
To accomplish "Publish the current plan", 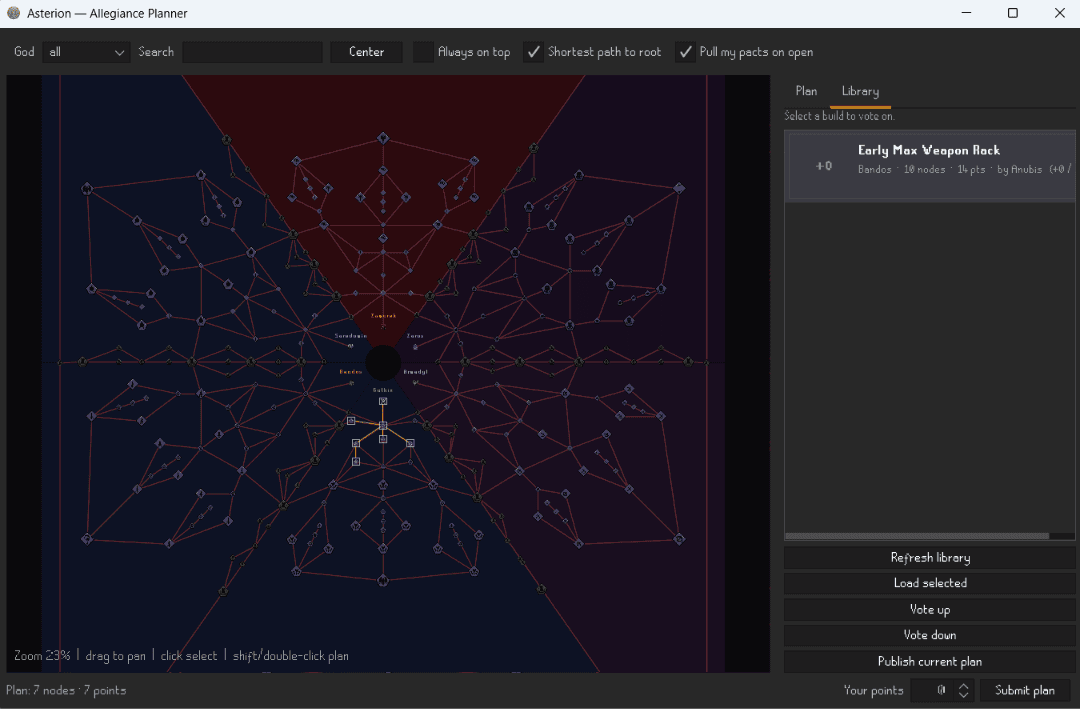I will coord(930,661).
